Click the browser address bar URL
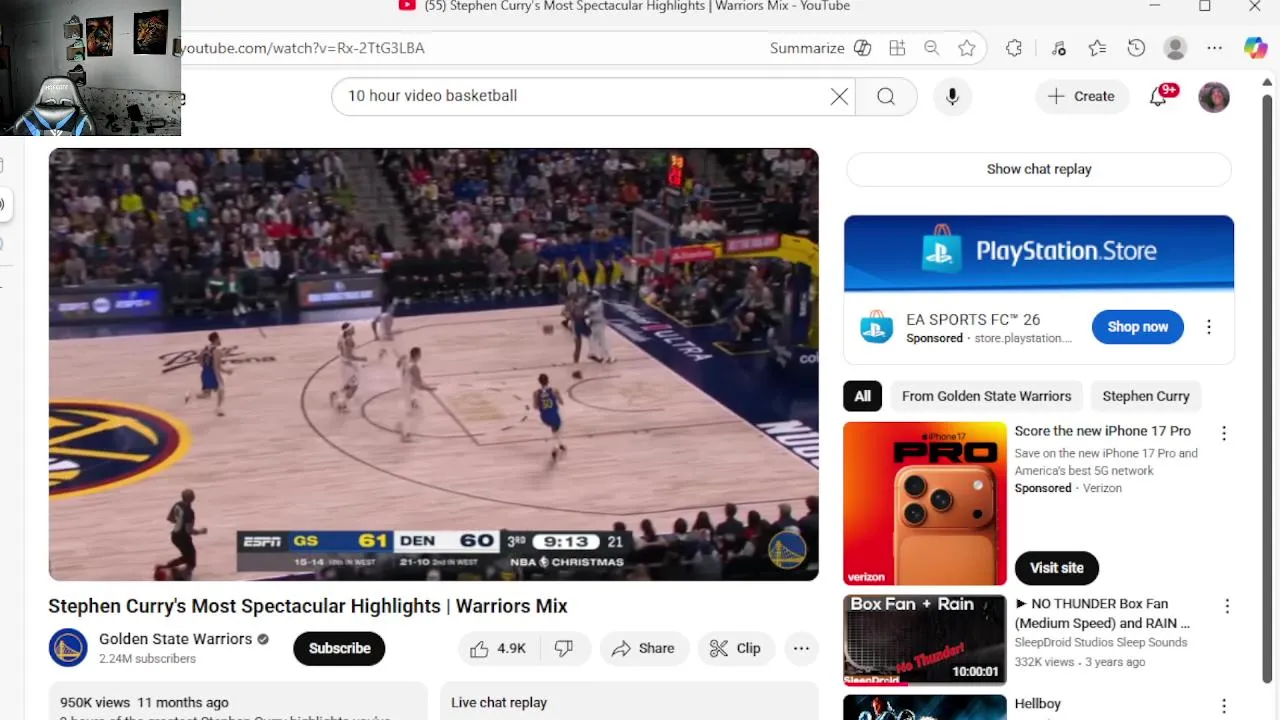 tap(302, 48)
